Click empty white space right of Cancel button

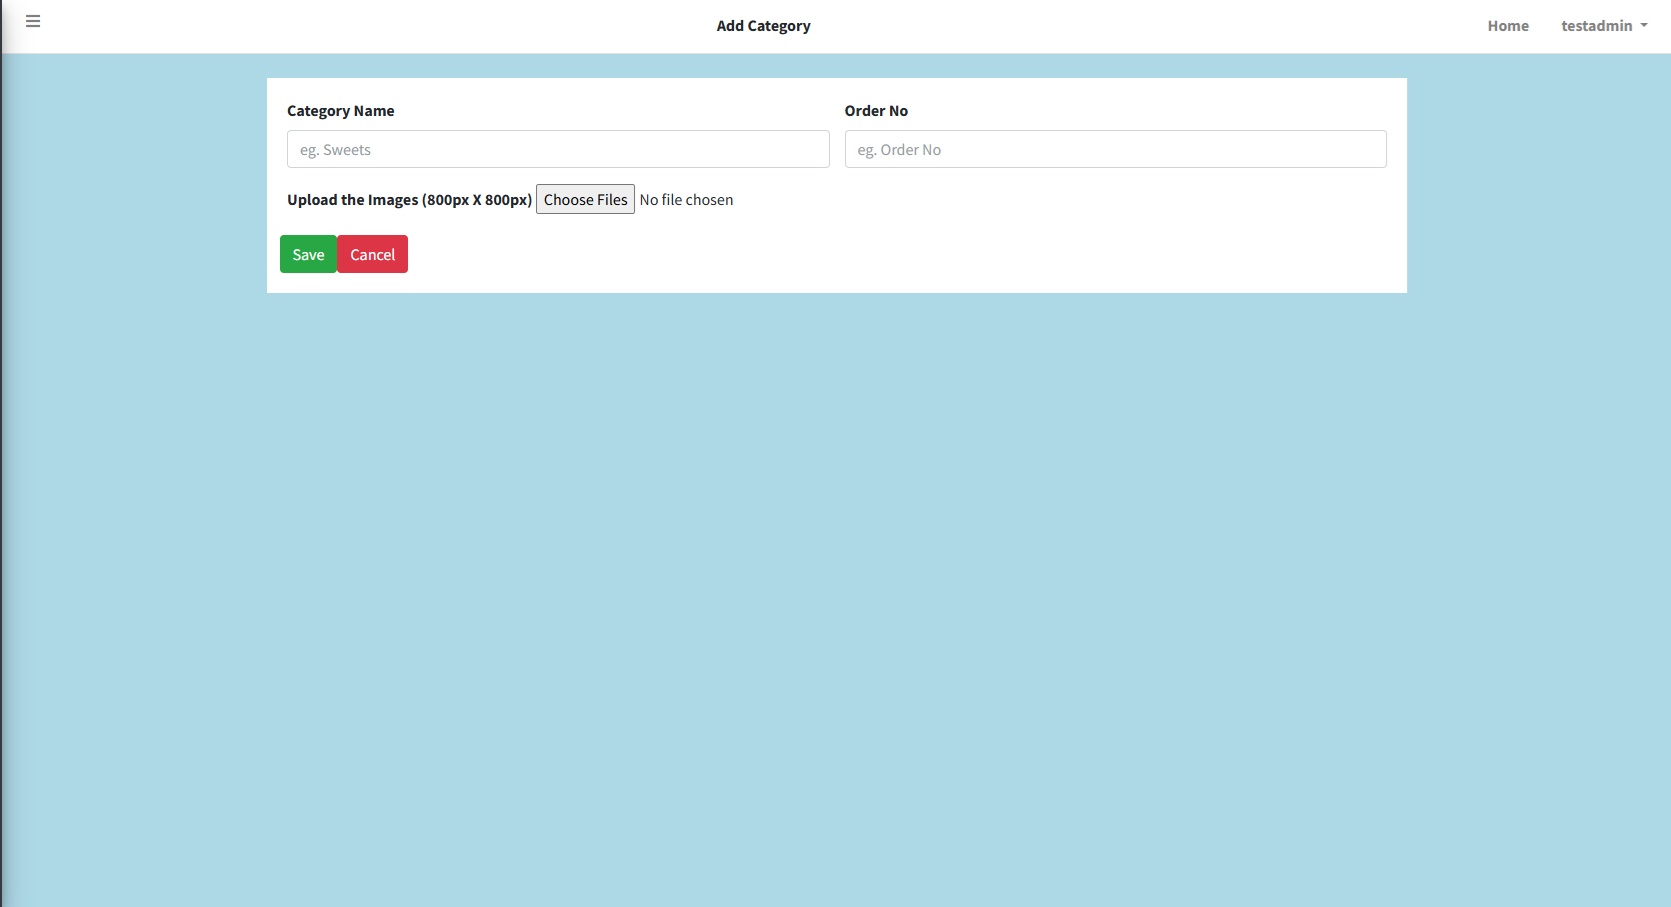click(x=800, y=255)
